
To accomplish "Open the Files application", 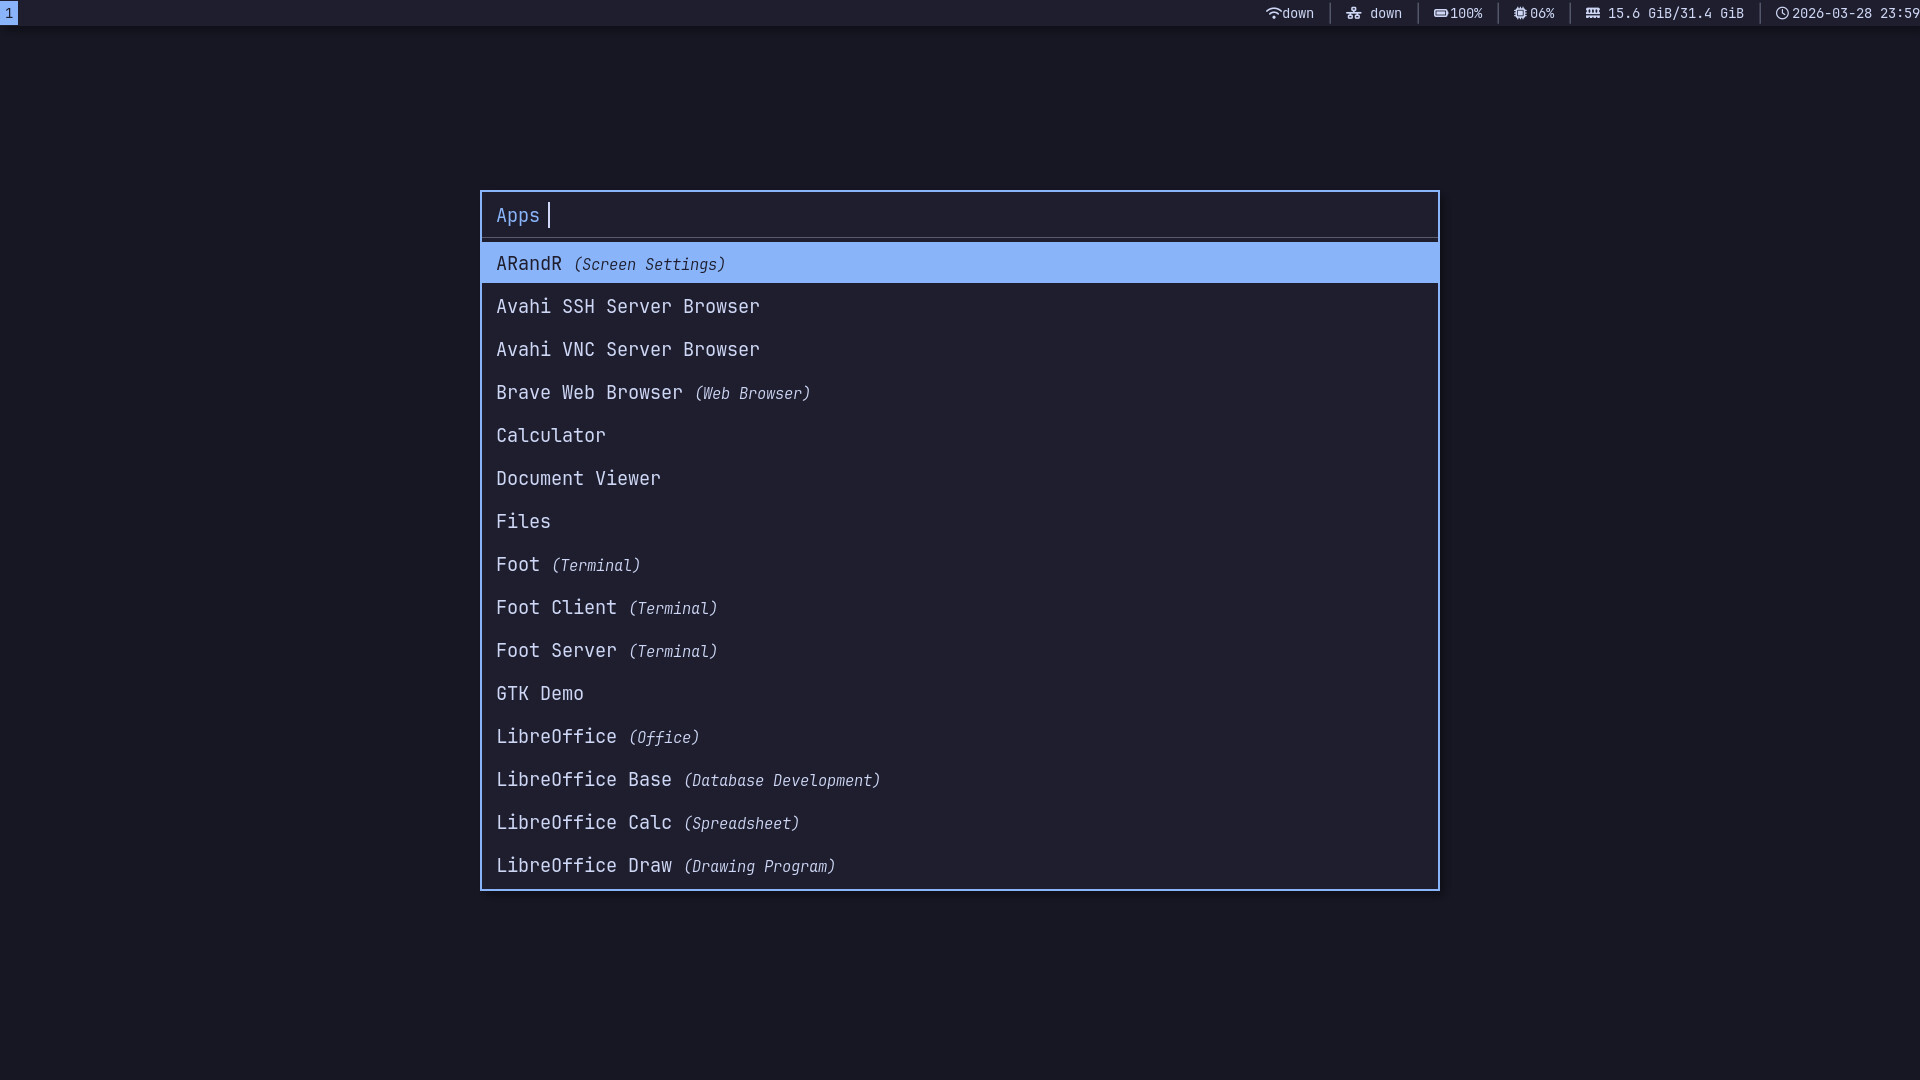I will pyautogui.click(x=523, y=521).
